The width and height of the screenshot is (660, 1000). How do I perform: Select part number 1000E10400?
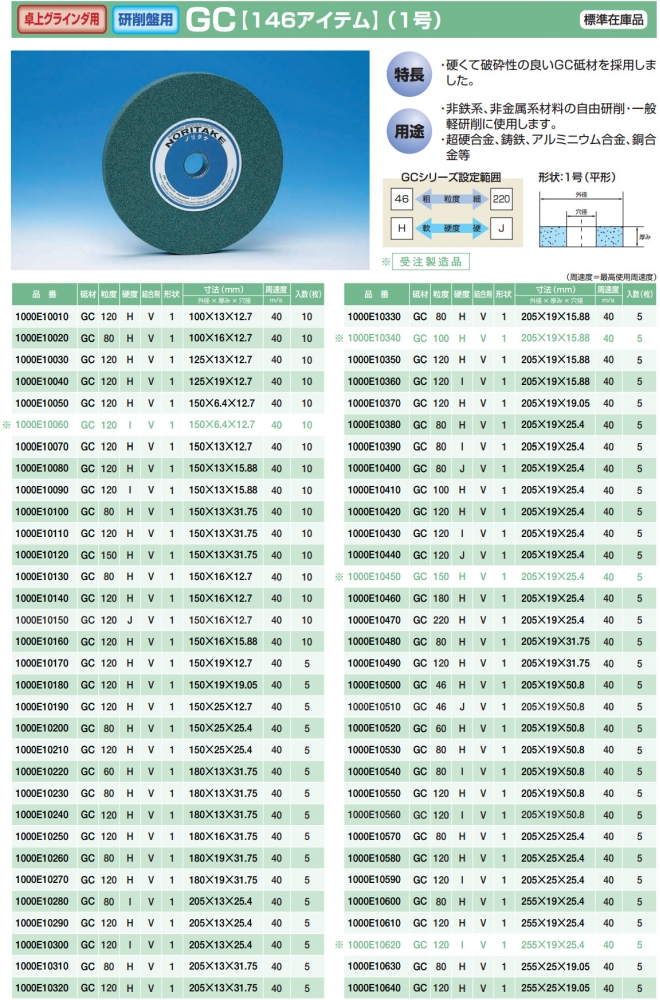click(374, 468)
